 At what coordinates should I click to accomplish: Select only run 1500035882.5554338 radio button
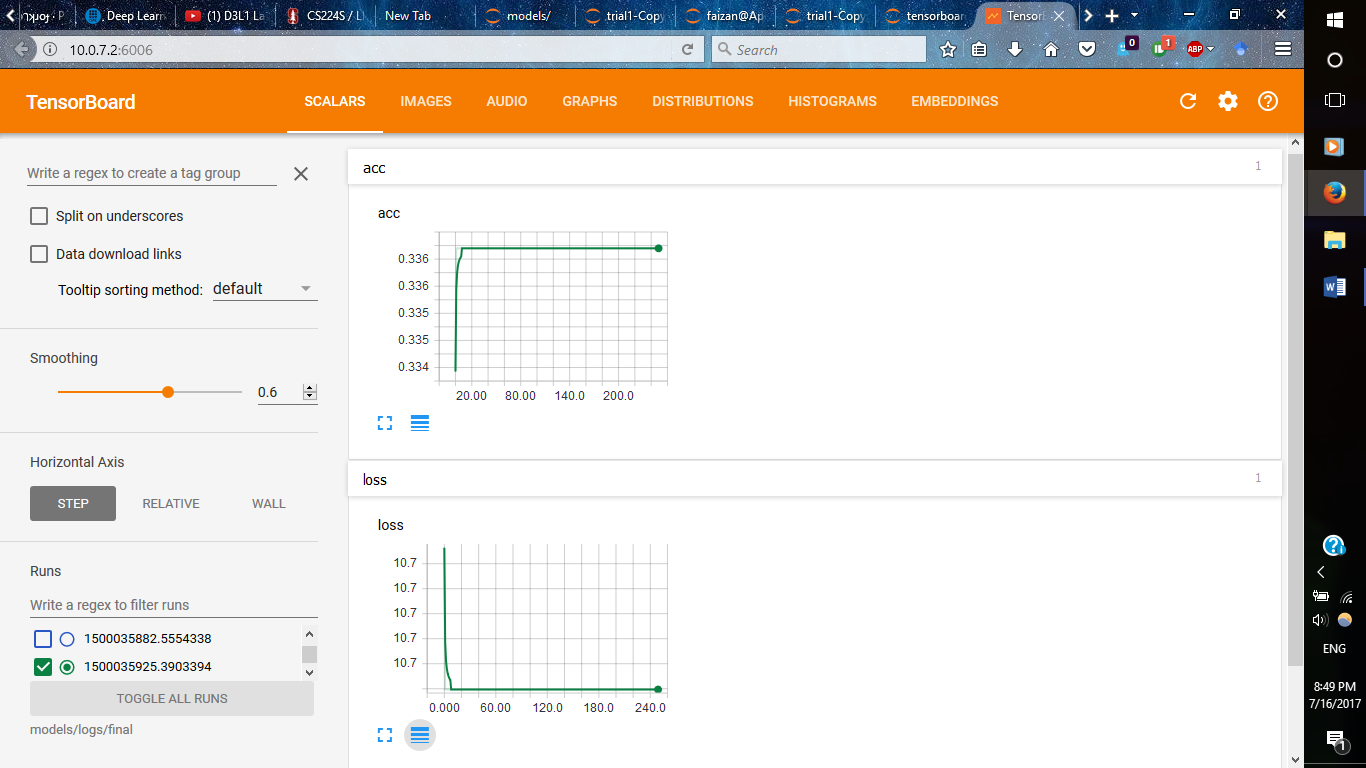pyautogui.click(x=67, y=639)
